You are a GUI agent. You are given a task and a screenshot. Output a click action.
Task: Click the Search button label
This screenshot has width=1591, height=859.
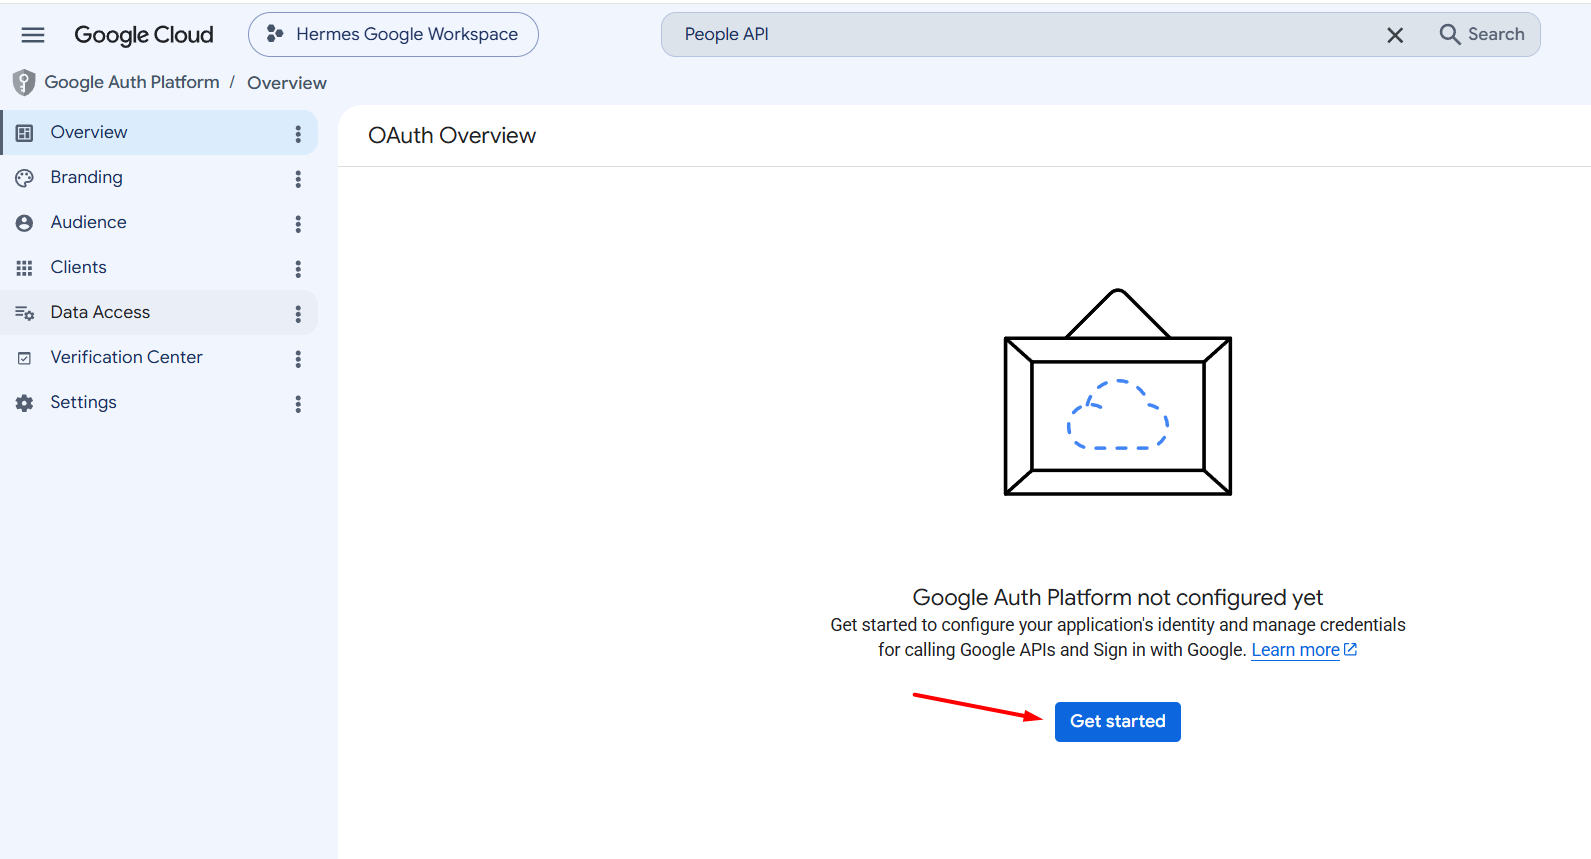click(1496, 34)
